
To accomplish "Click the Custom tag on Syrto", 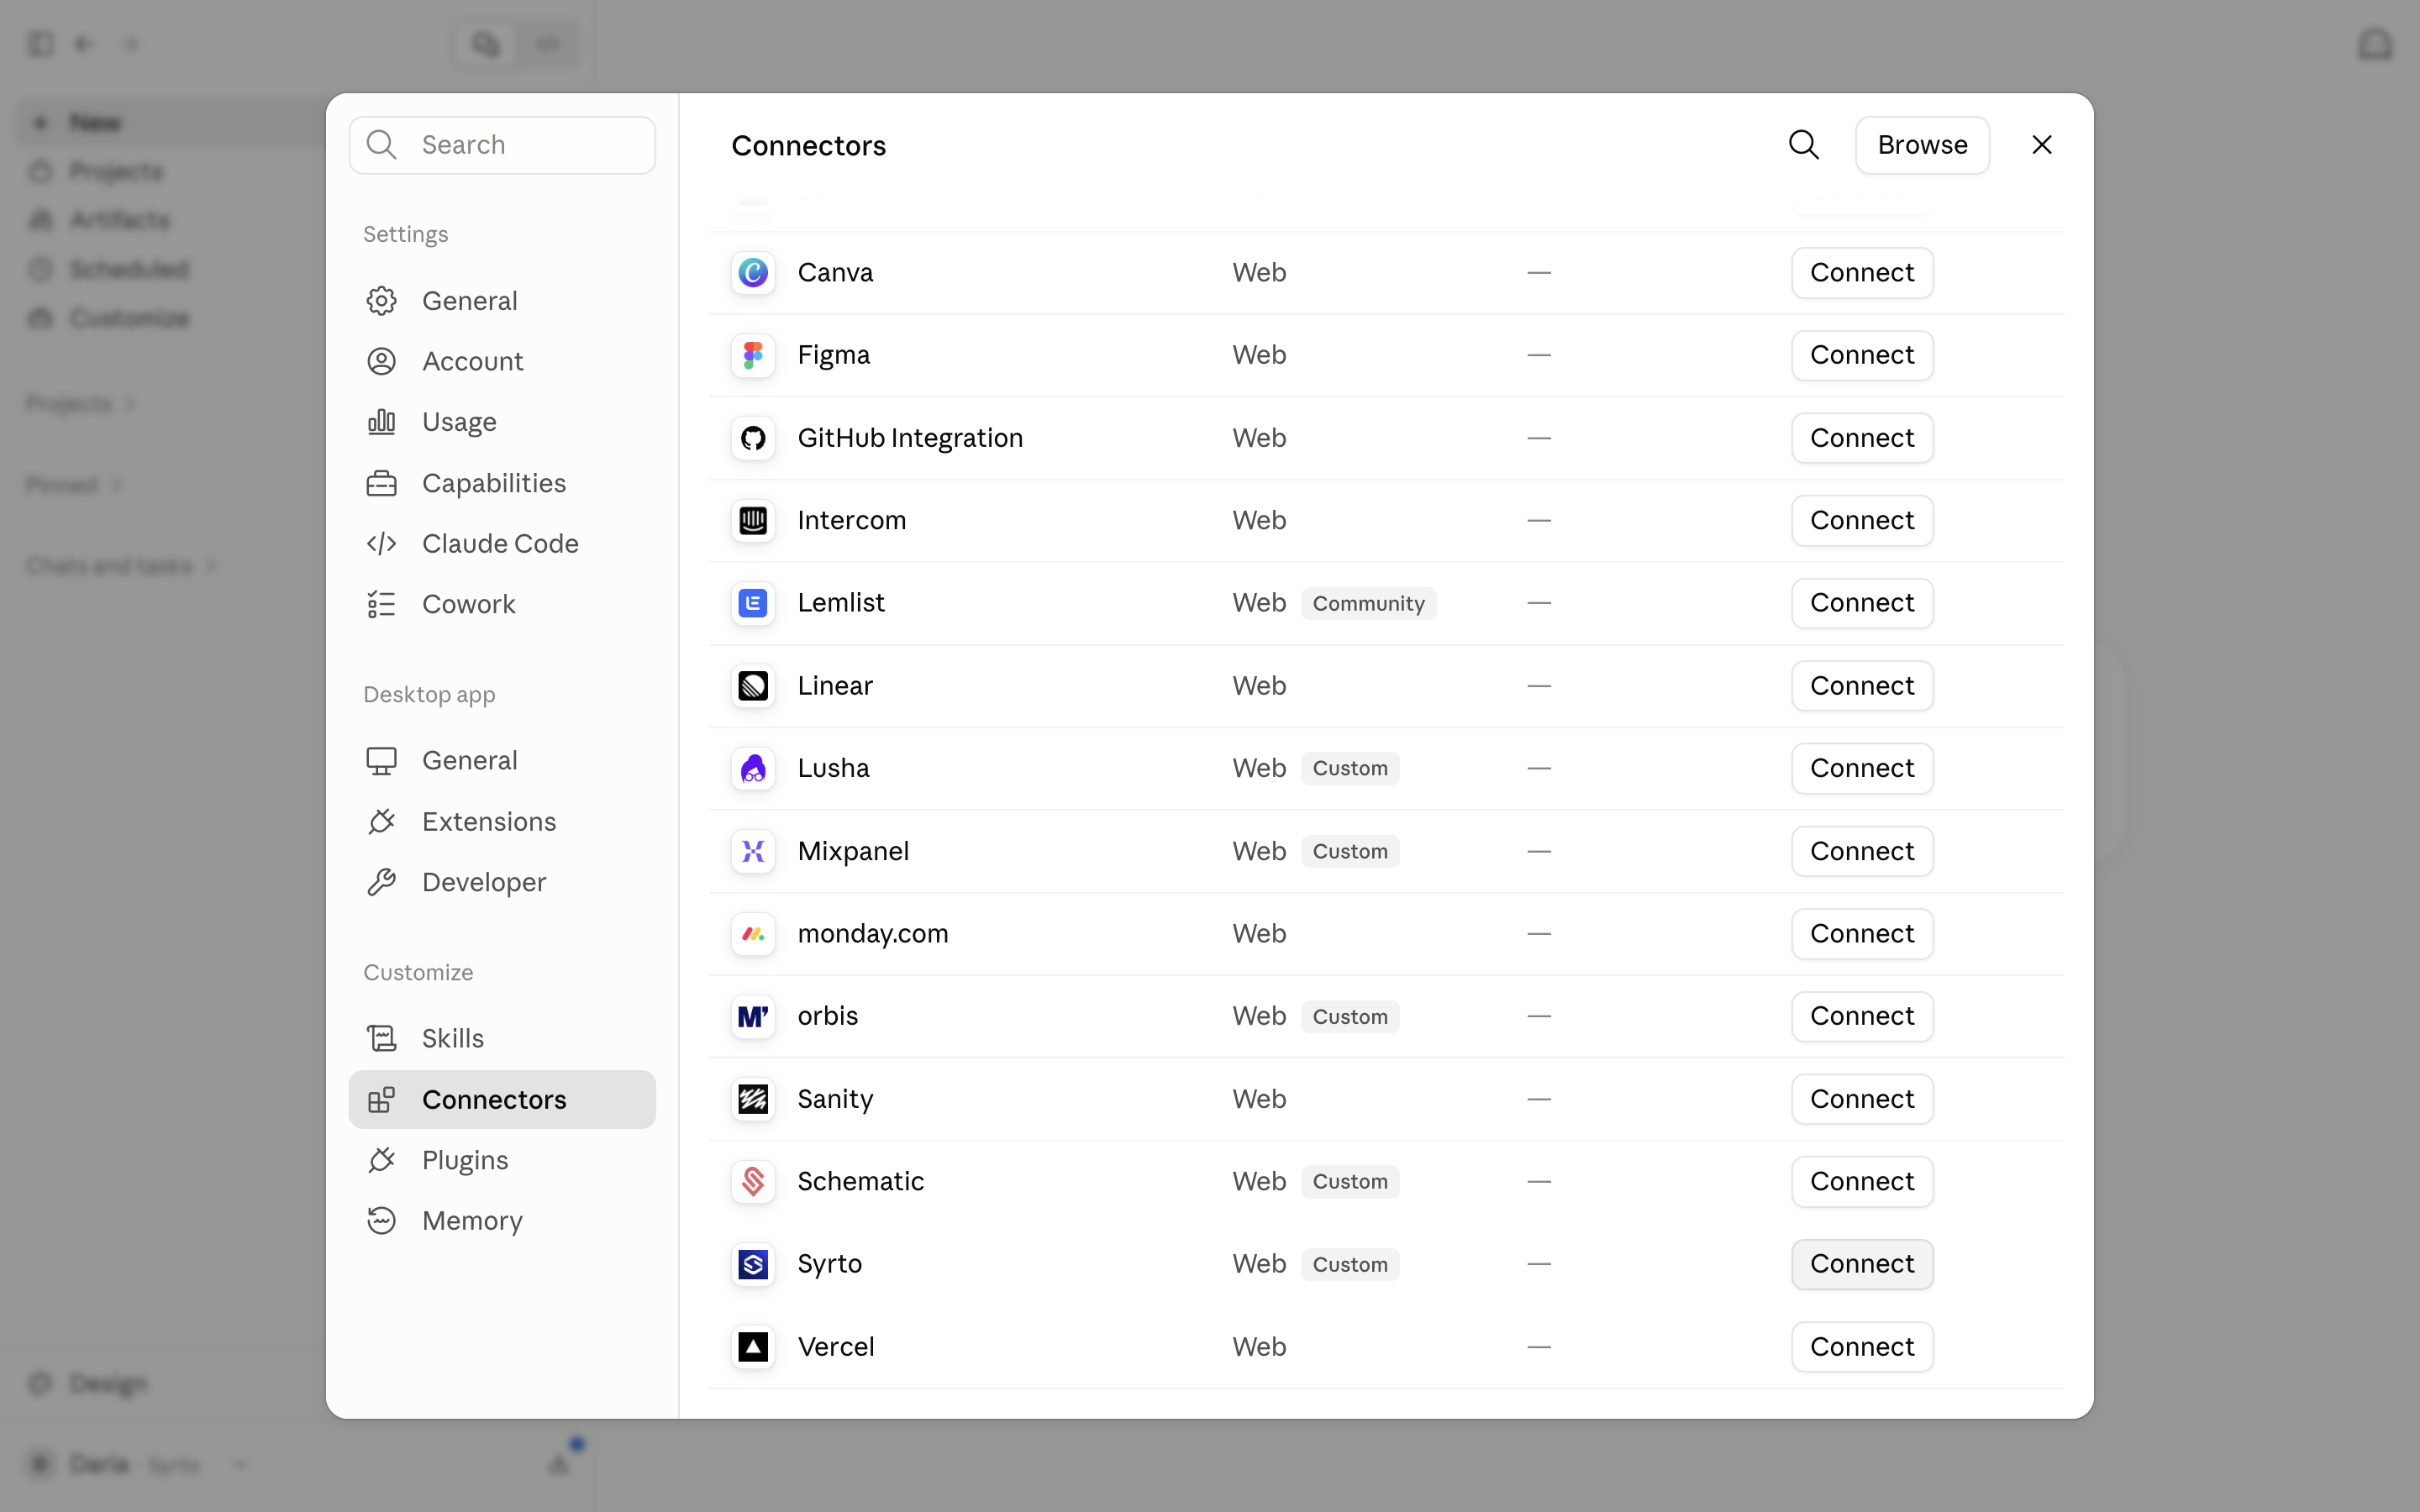I will tap(1350, 1264).
